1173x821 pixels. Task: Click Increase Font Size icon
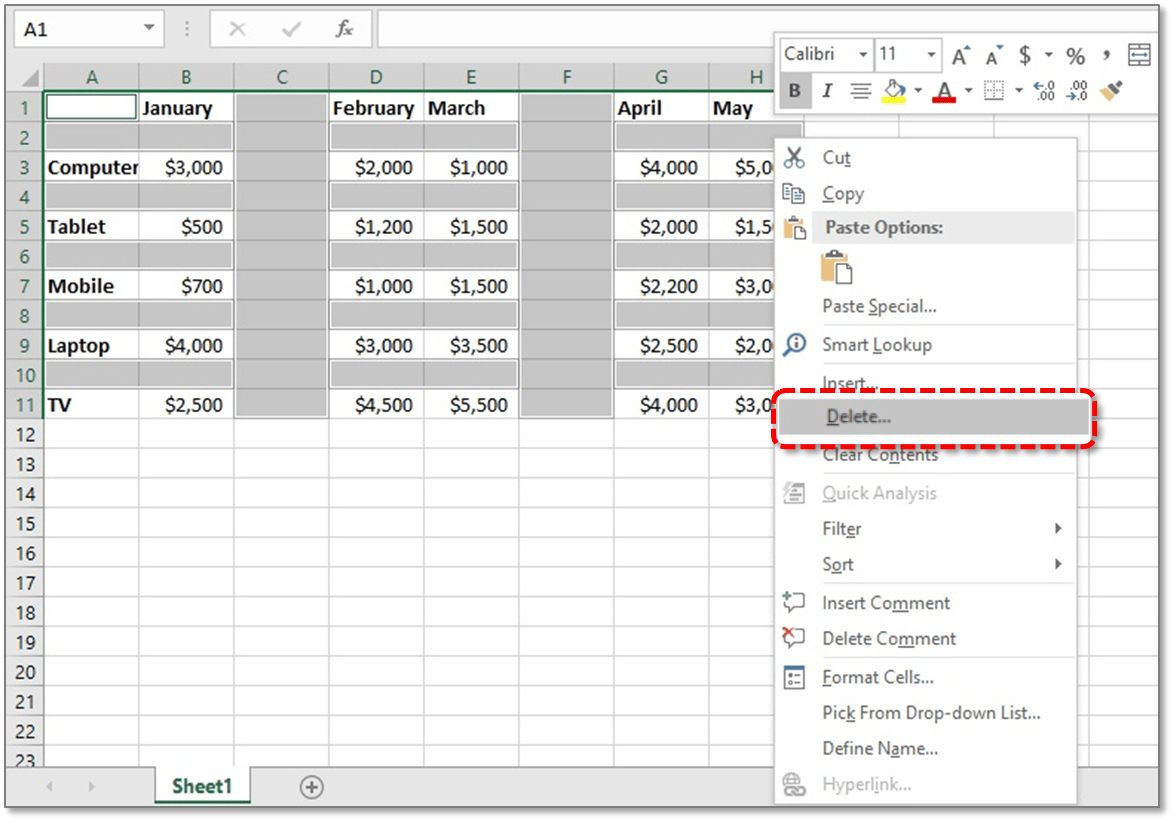(x=961, y=55)
